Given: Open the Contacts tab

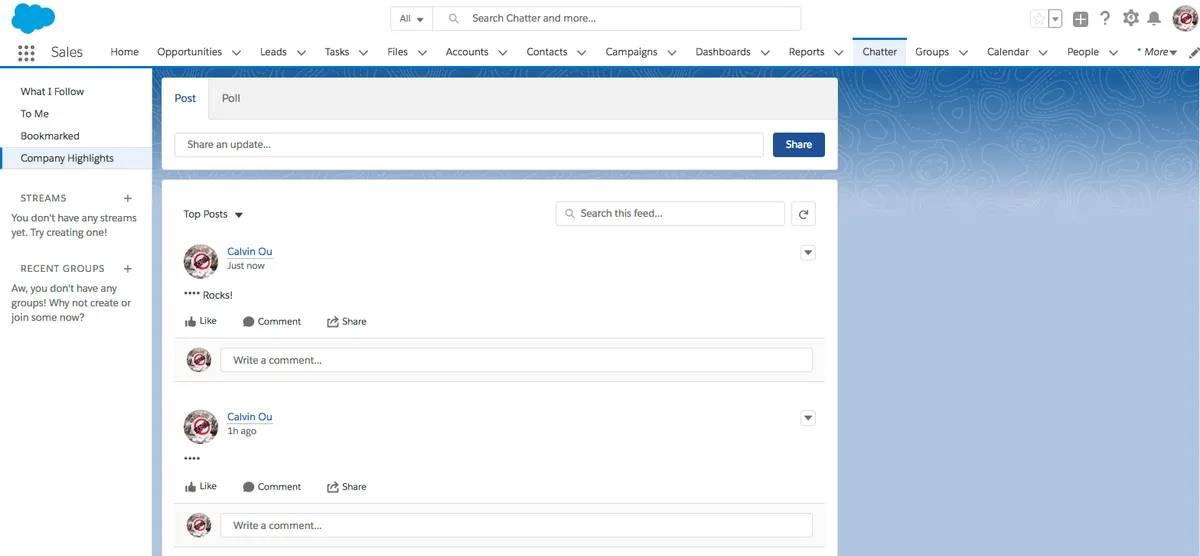Looking at the screenshot, I should pos(547,52).
